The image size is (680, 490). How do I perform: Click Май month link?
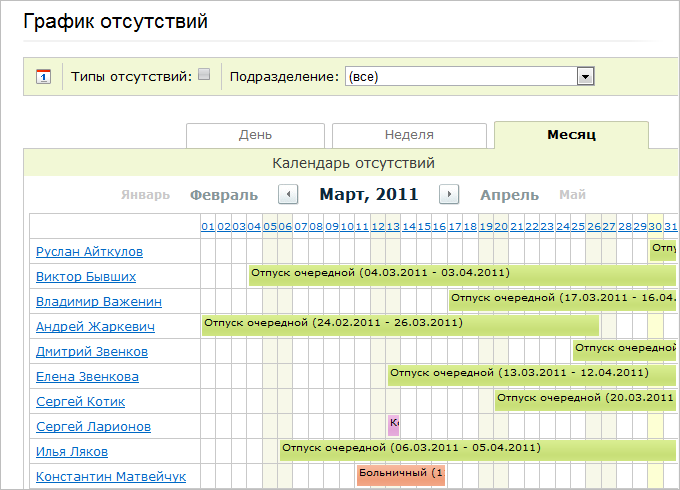pos(573,195)
